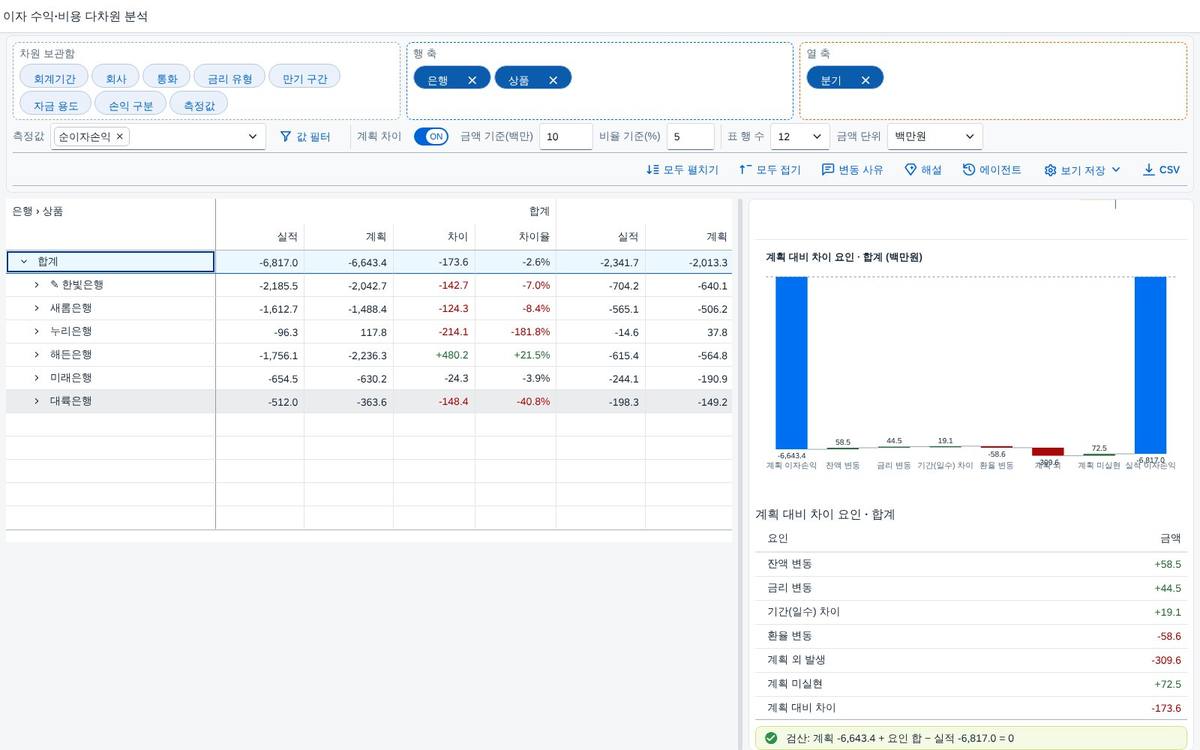Select the 계획 외 발생 factor row
The width and height of the screenshot is (1200, 750).
coord(971,660)
